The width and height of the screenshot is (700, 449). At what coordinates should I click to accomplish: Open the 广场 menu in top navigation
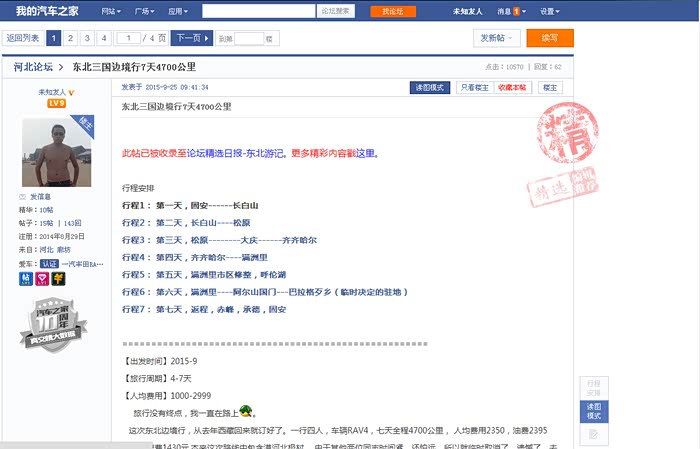coord(144,11)
